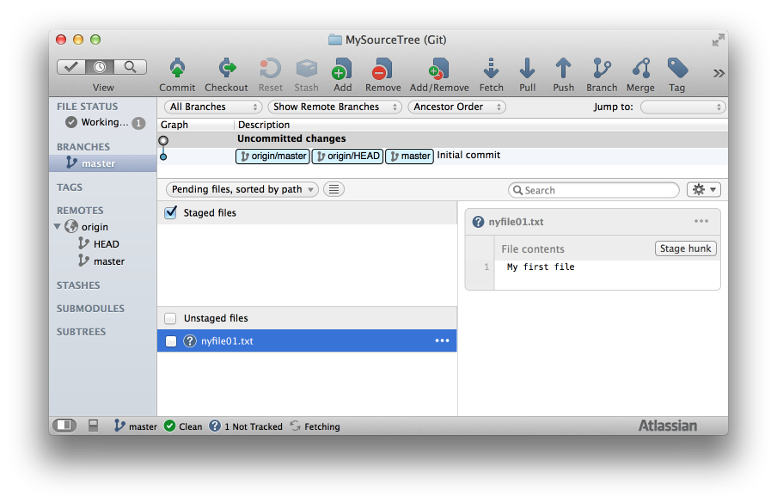This screenshot has width=777, height=503.
Task: Toggle the sidebar button in the status bar
Action: point(64,425)
